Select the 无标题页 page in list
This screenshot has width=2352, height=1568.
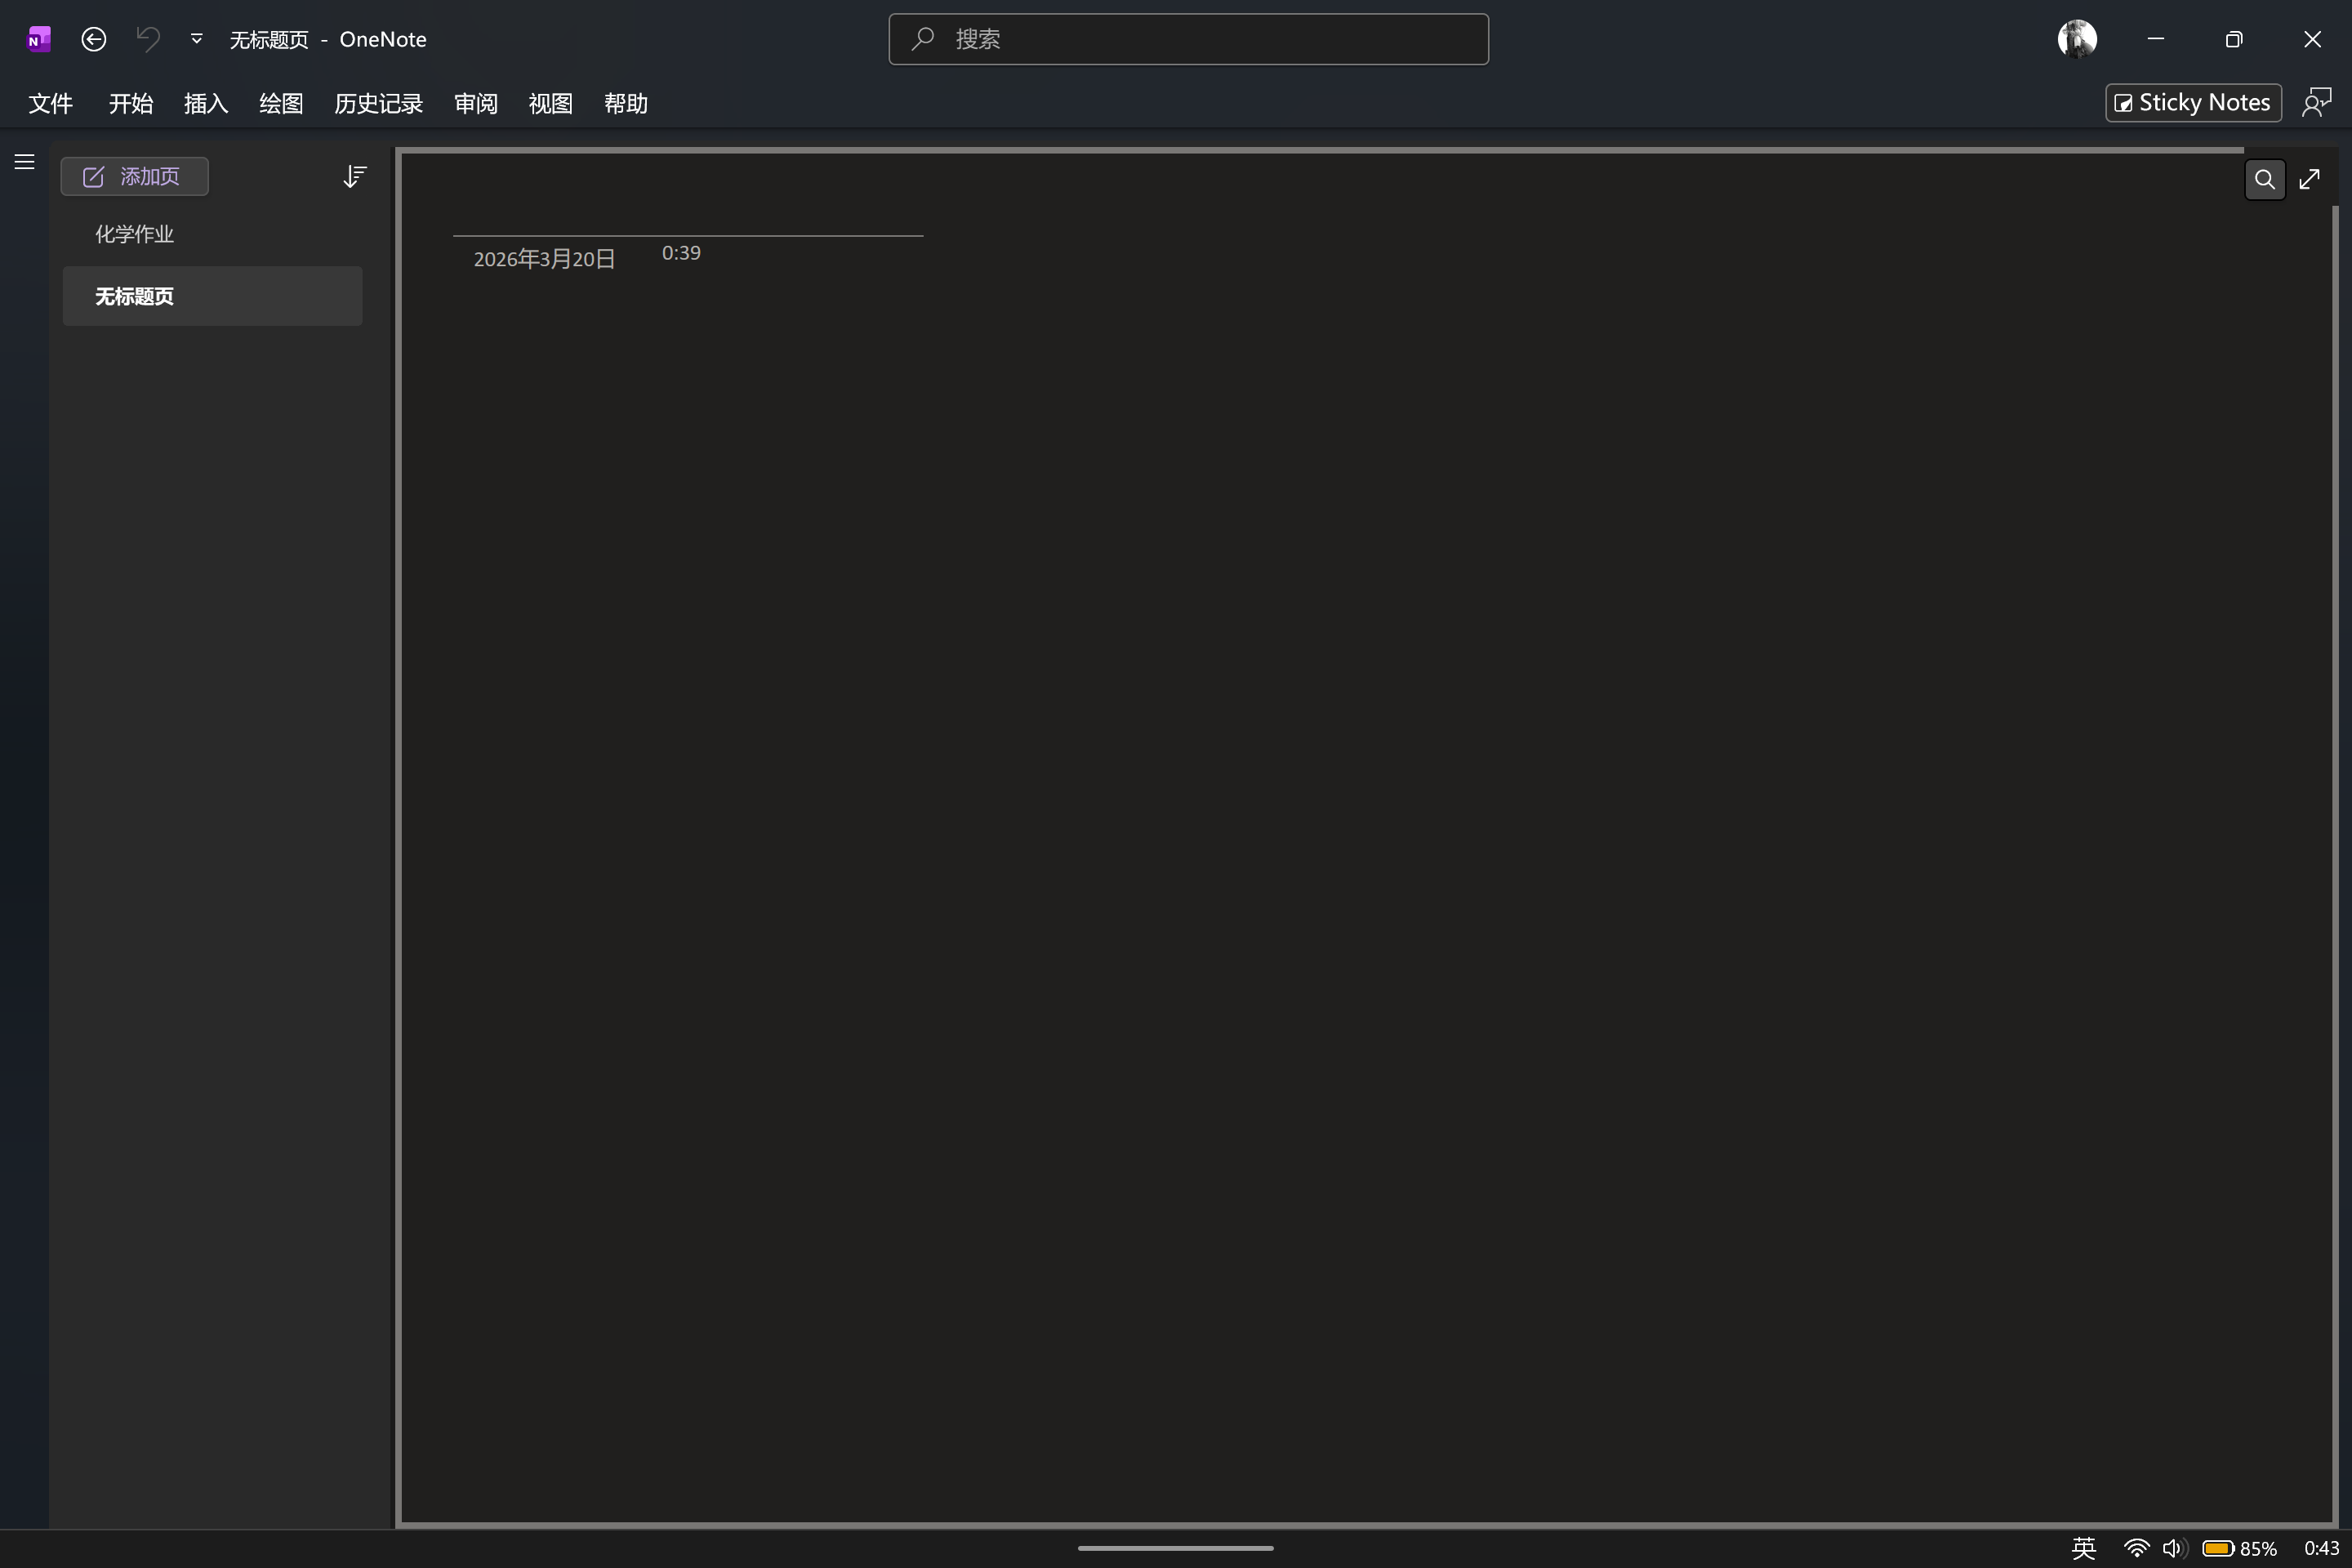click(212, 296)
